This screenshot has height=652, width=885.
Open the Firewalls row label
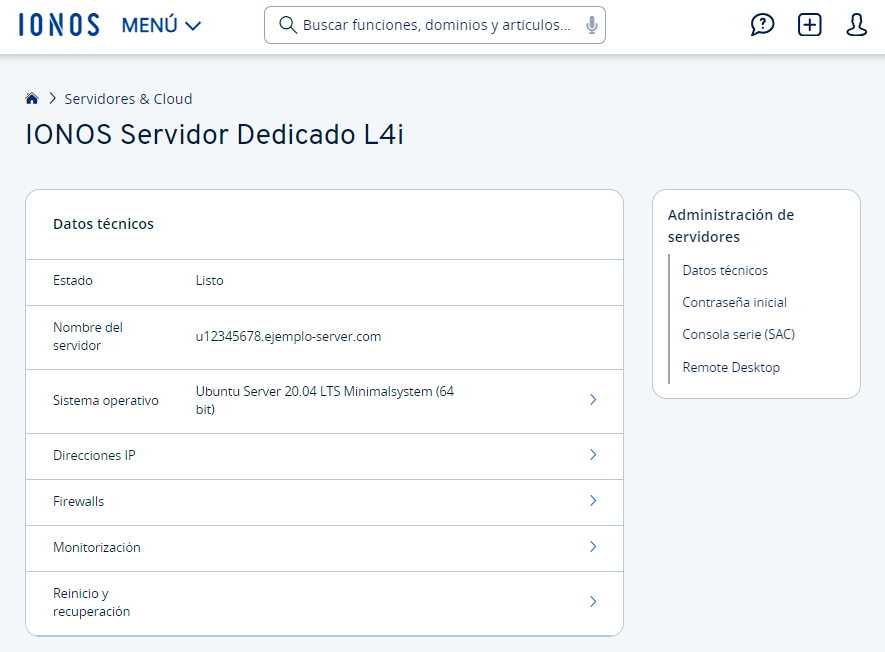pos(78,501)
